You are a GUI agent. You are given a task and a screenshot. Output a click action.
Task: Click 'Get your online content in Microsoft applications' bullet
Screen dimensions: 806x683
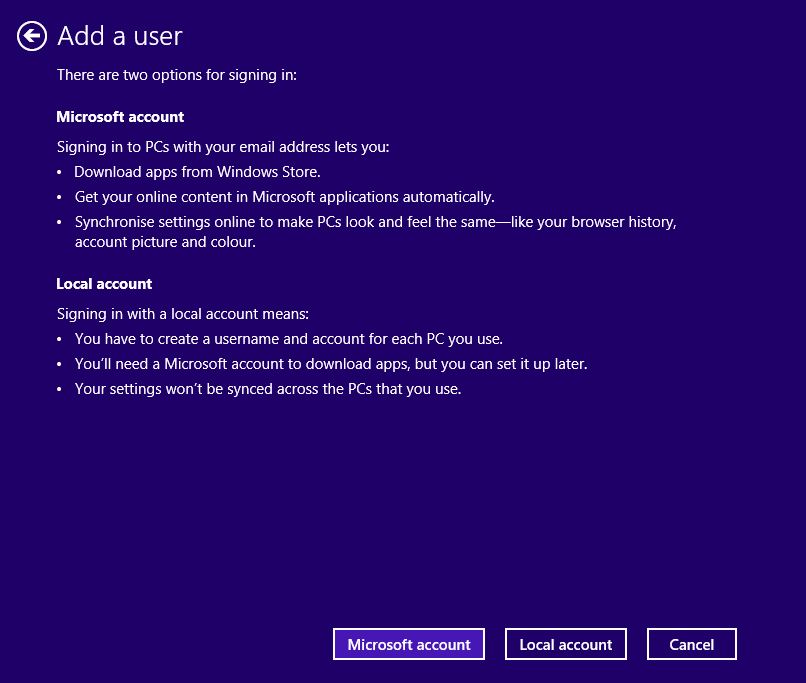(285, 197)
